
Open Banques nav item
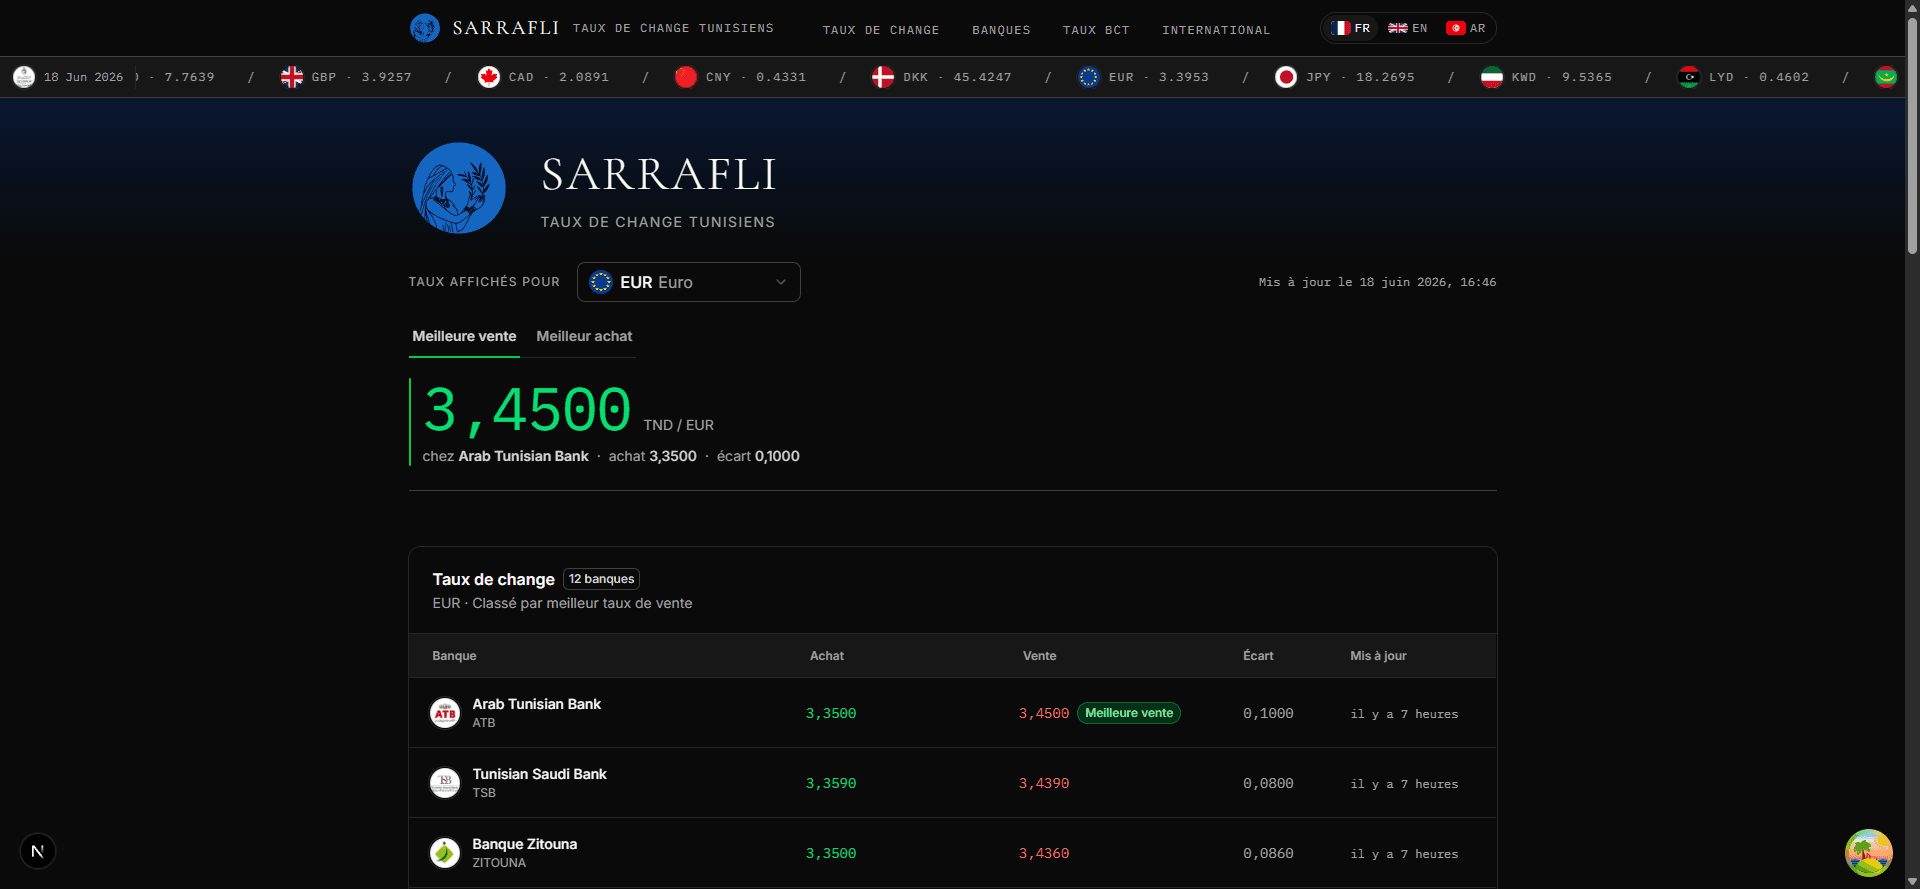point(1001,30)
